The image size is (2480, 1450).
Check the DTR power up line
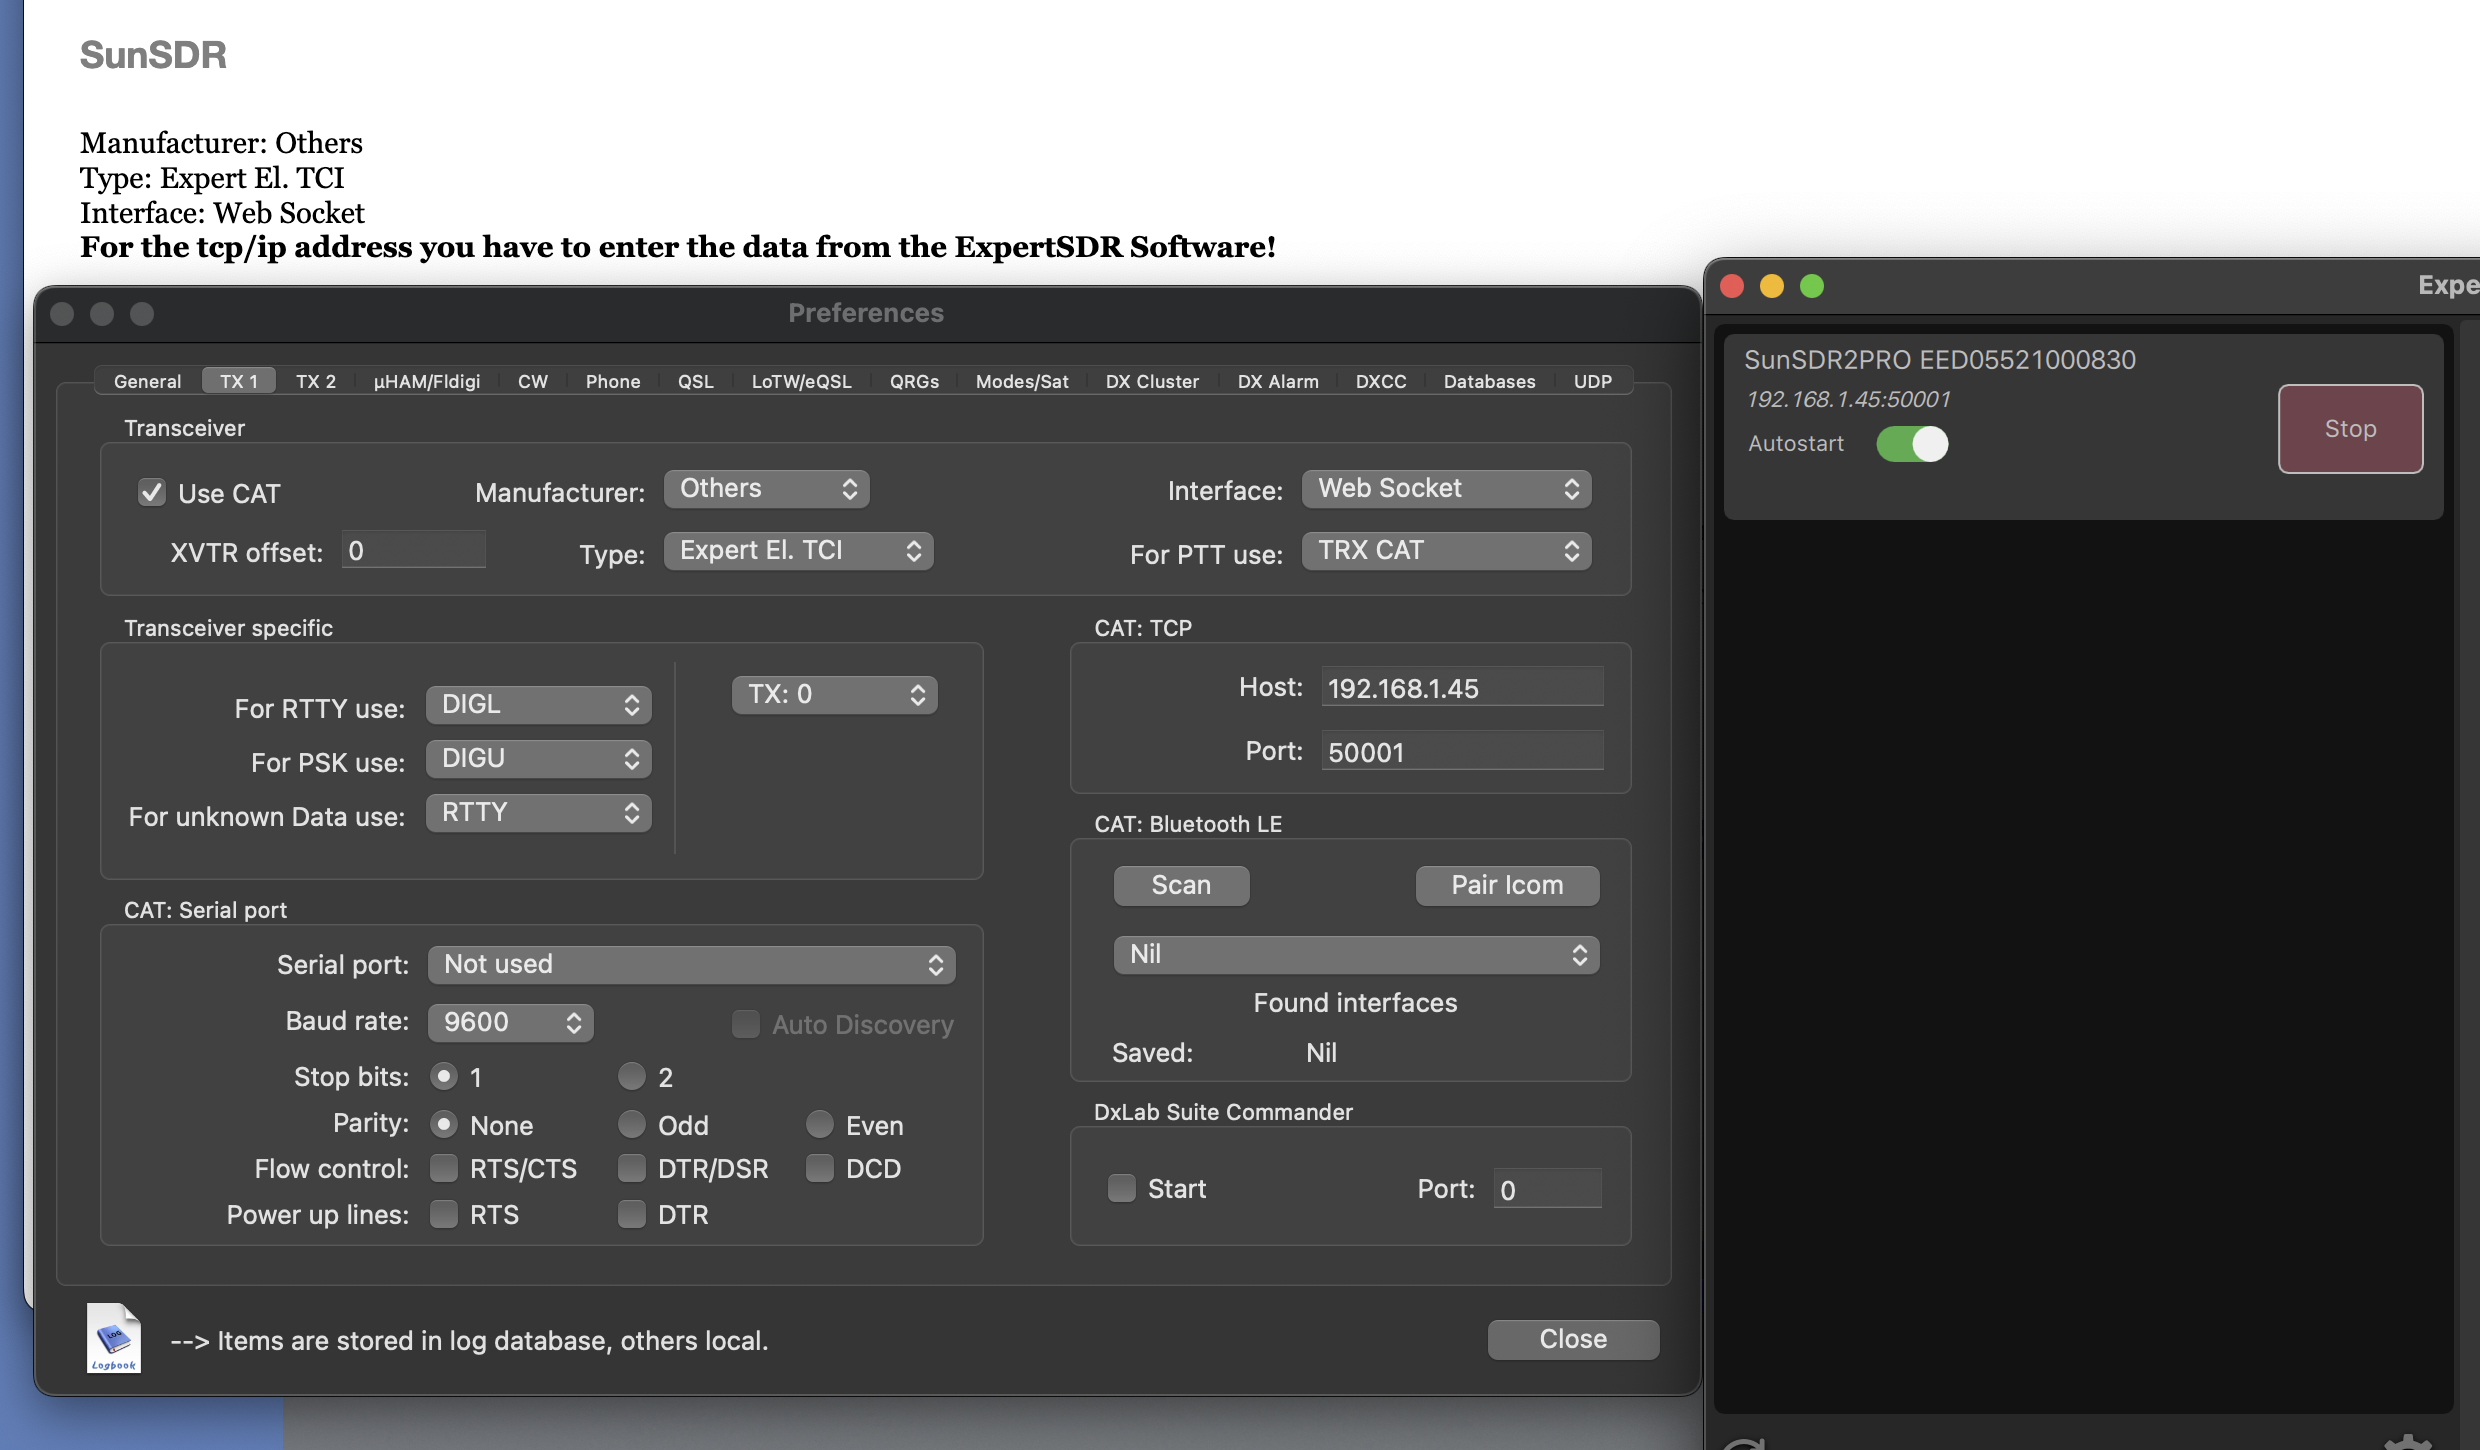tap(631, 1214)
